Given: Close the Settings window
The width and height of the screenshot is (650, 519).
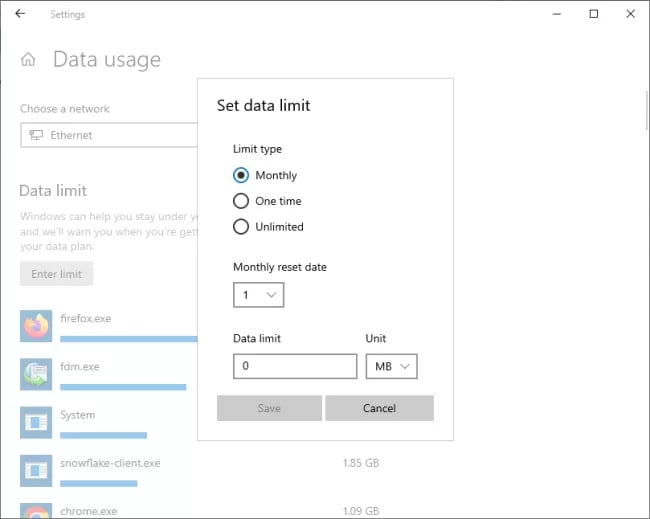Looking at the screenshot, I should click(631, 14).
